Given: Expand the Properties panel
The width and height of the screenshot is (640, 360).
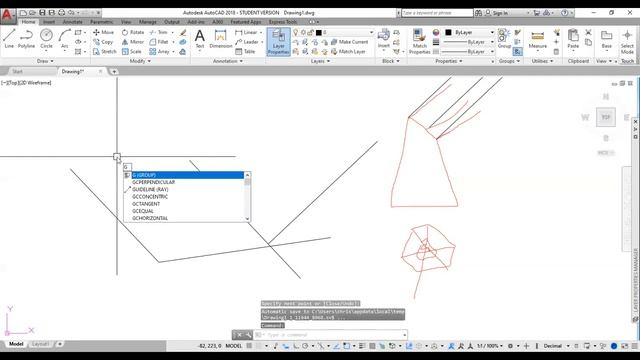Looking at the screenshot, I should tap(449, 61).
